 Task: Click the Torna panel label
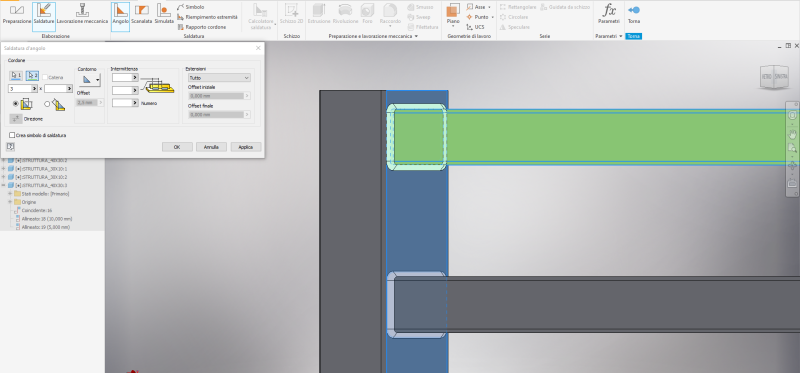(633, 36)
